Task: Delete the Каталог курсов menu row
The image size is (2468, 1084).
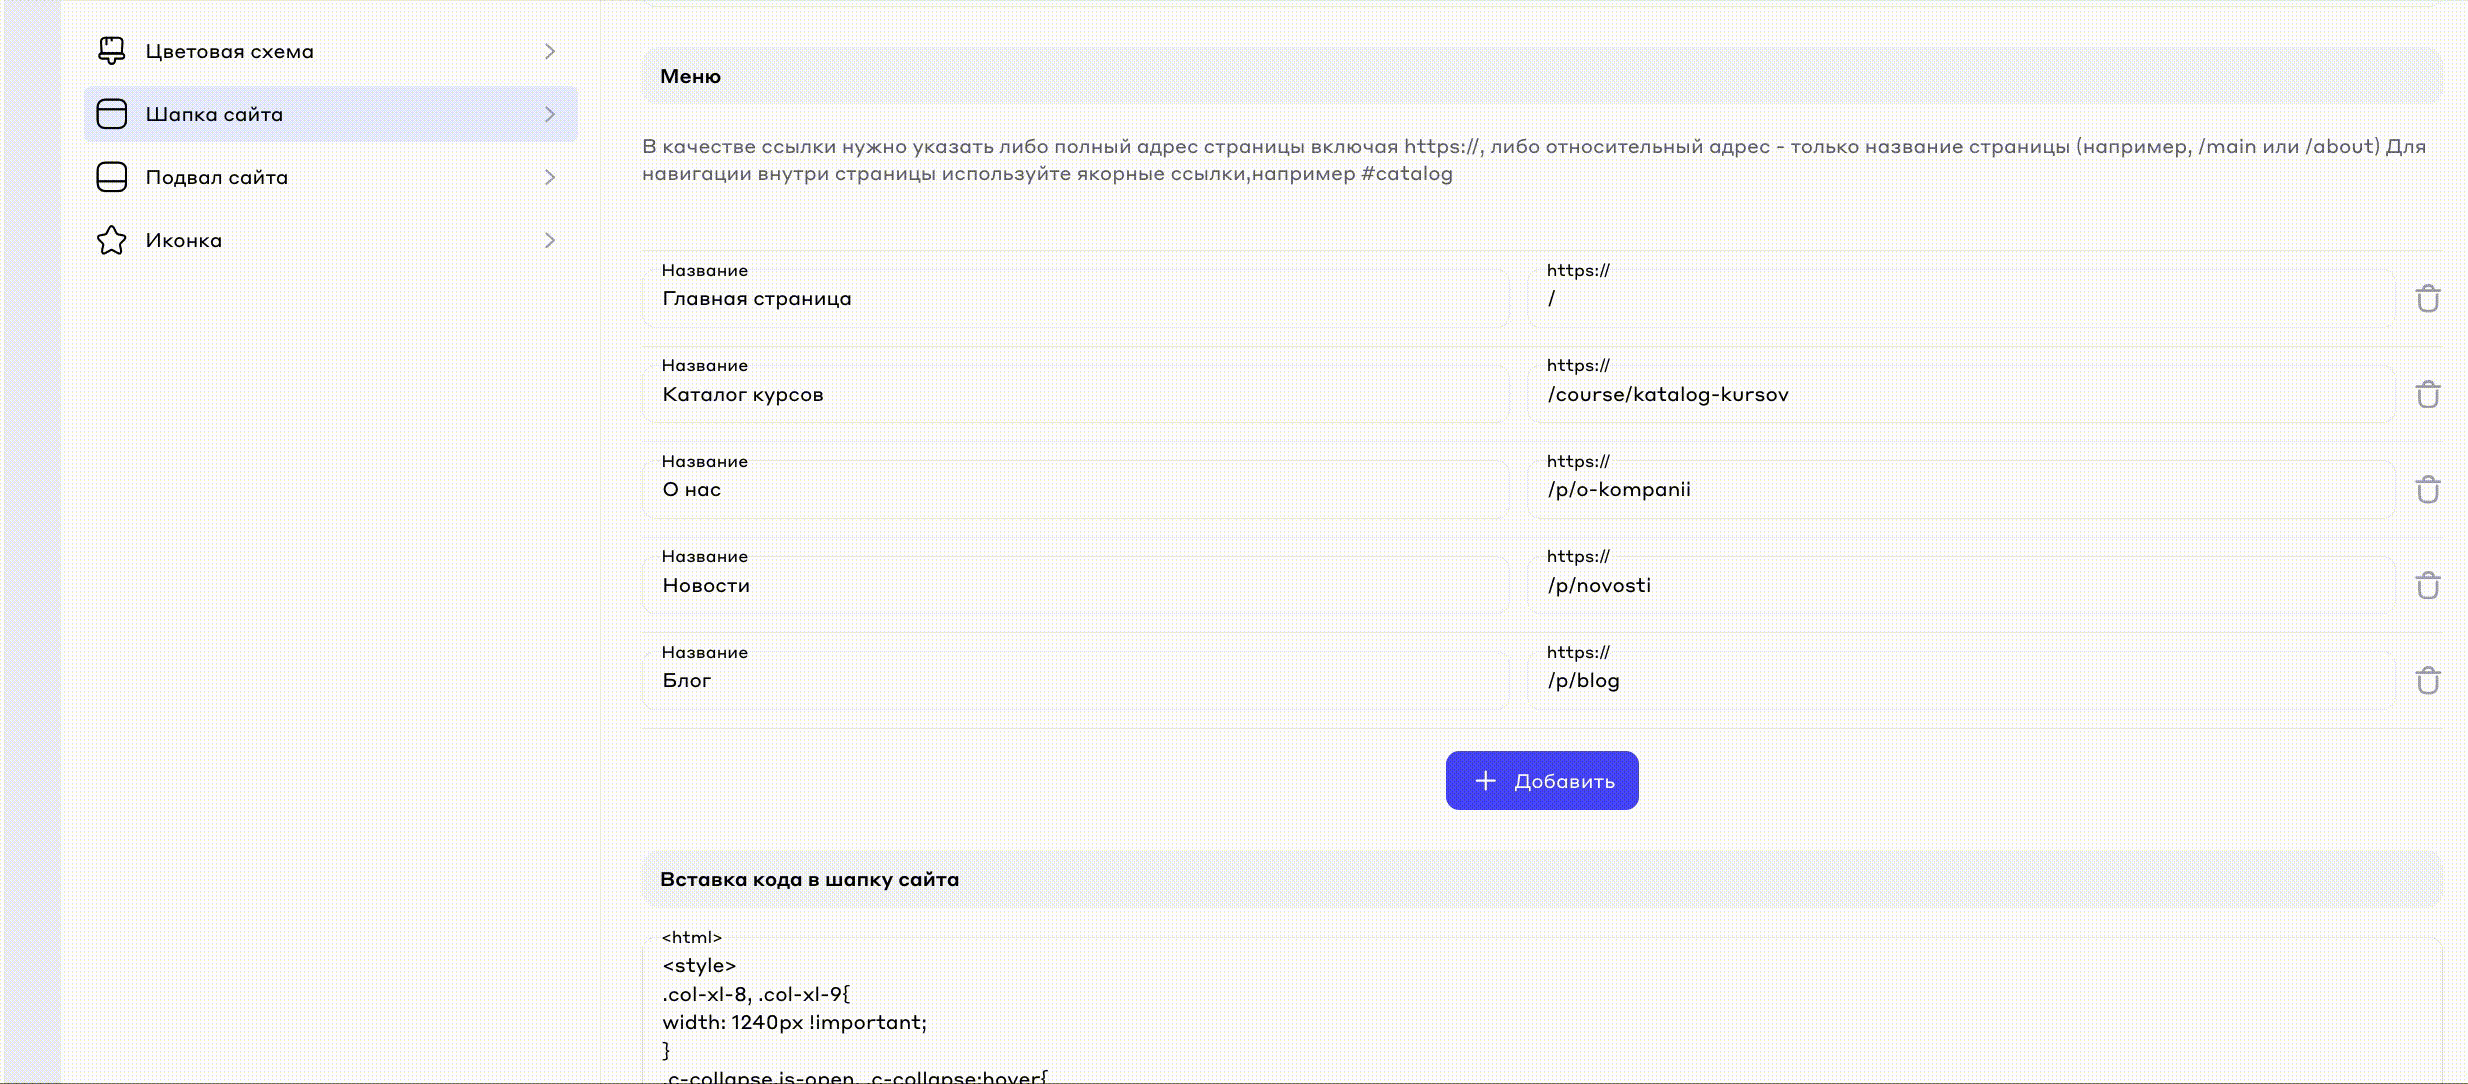Action: pos(2427,394)
